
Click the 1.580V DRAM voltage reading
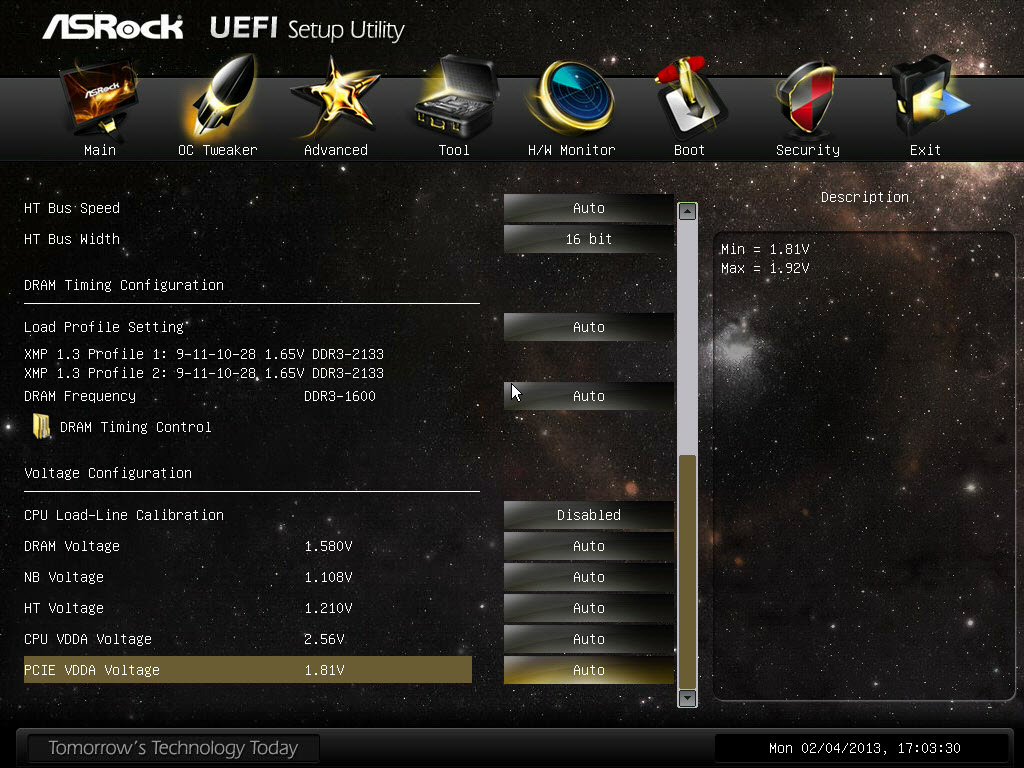click(328, 546)
